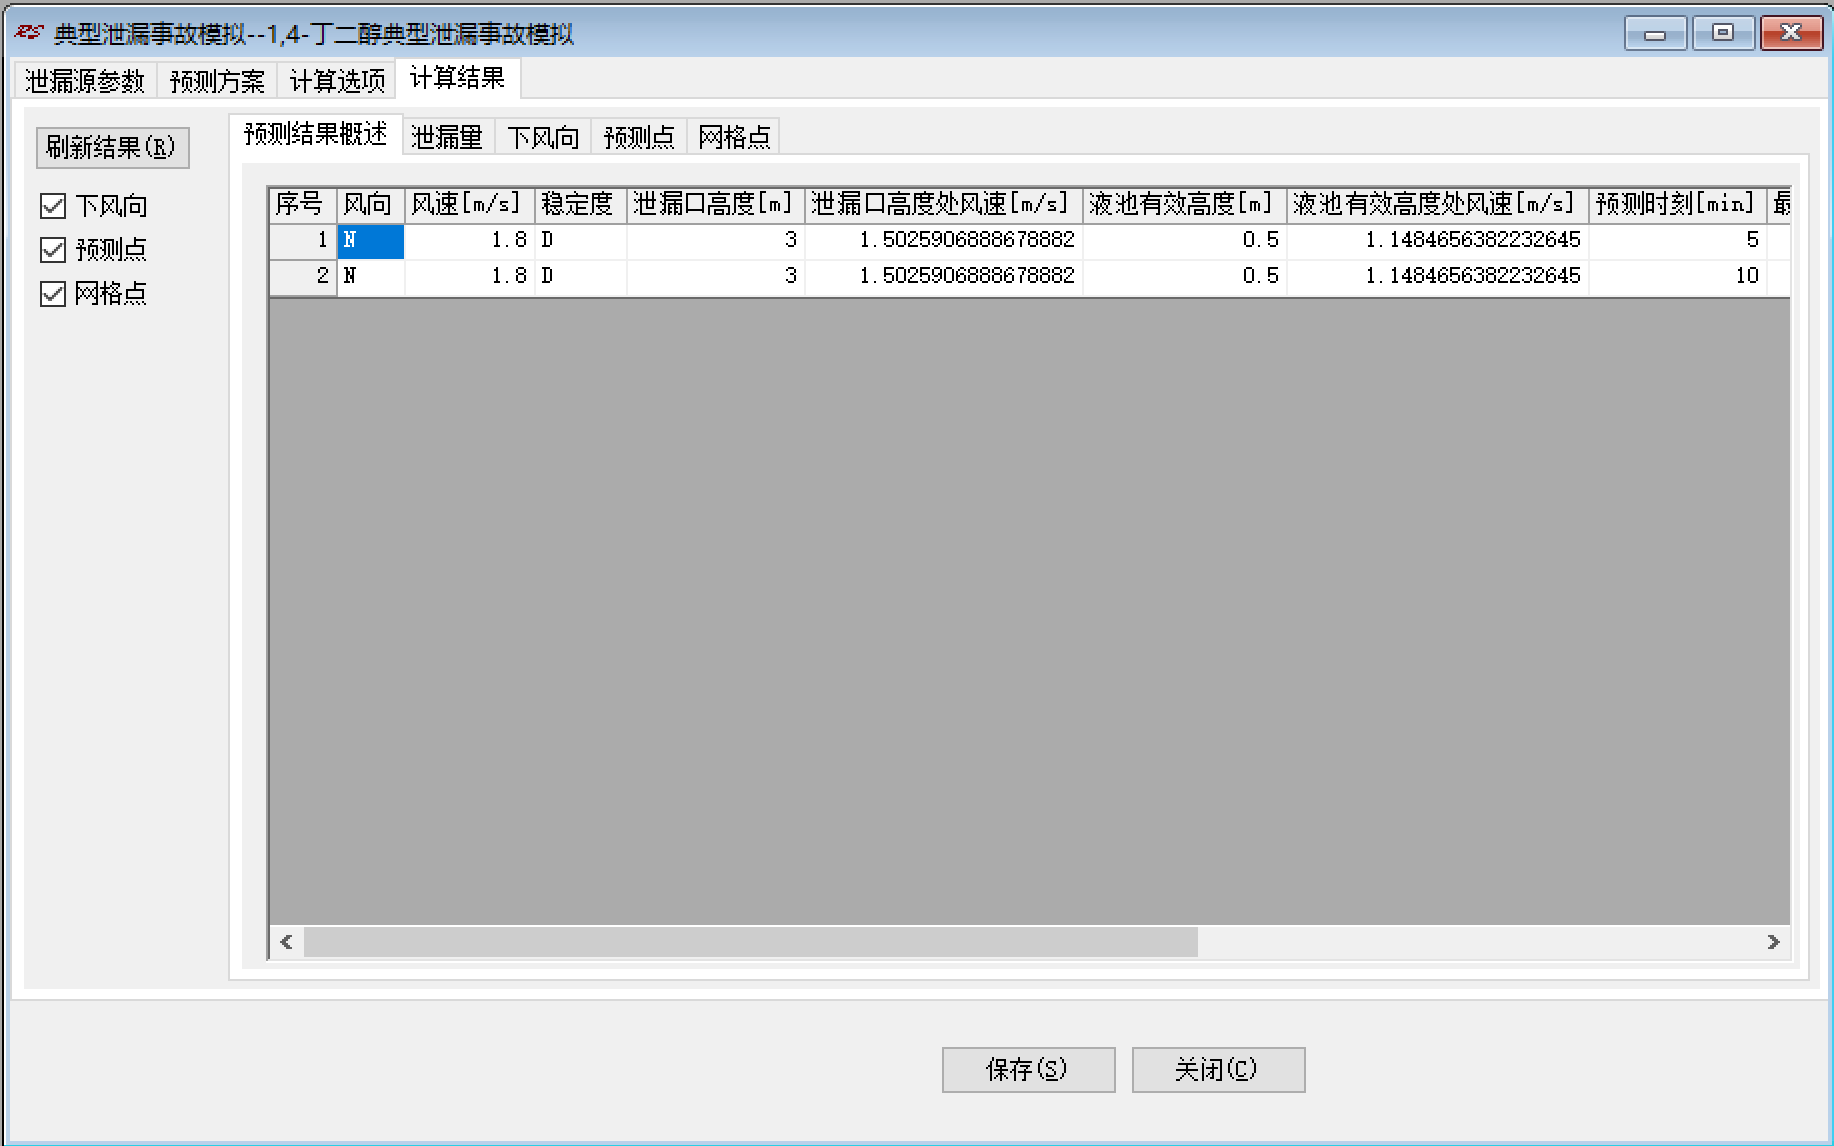Minimize the simulation window
Image resolution: width=1834 pixels, height=1146 pixels.
(1656, 33)
